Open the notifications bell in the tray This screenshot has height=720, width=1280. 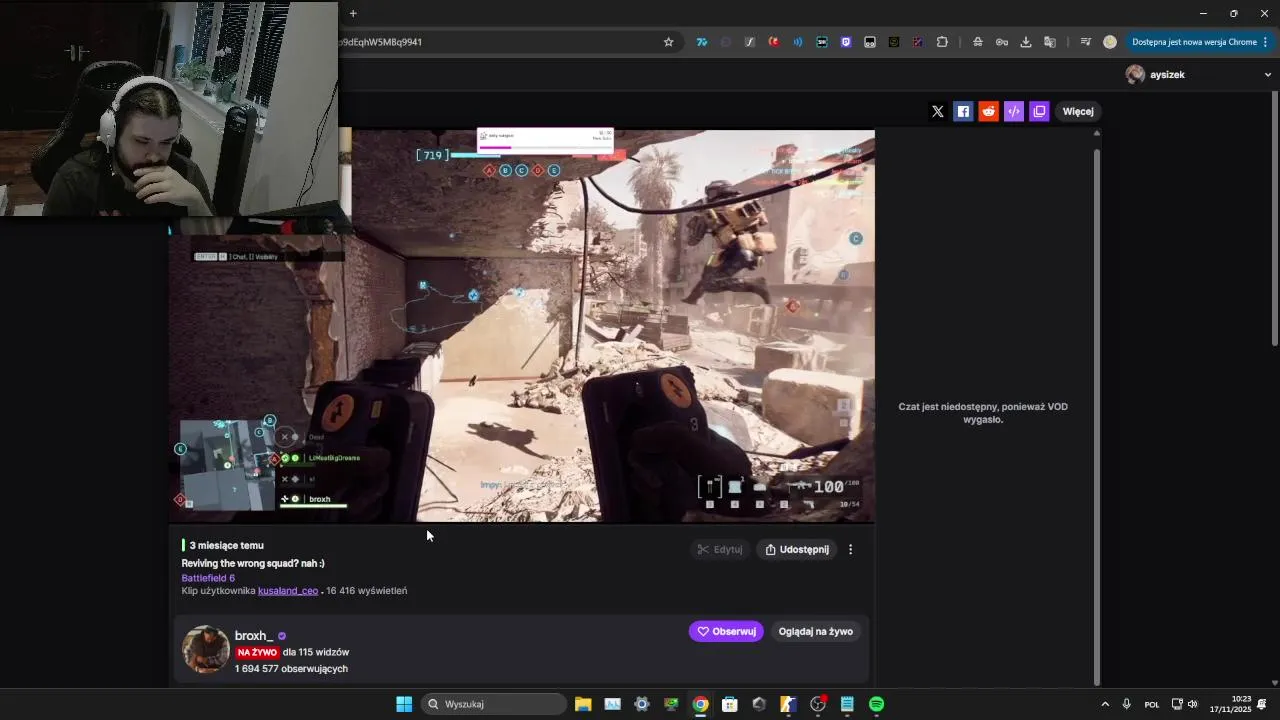(1262, 704)
